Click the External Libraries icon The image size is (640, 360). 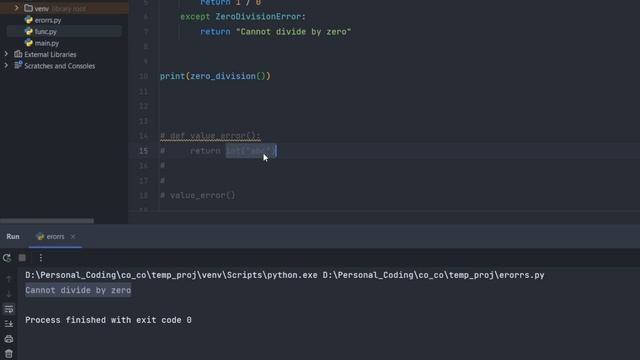[x=18, y=54]
